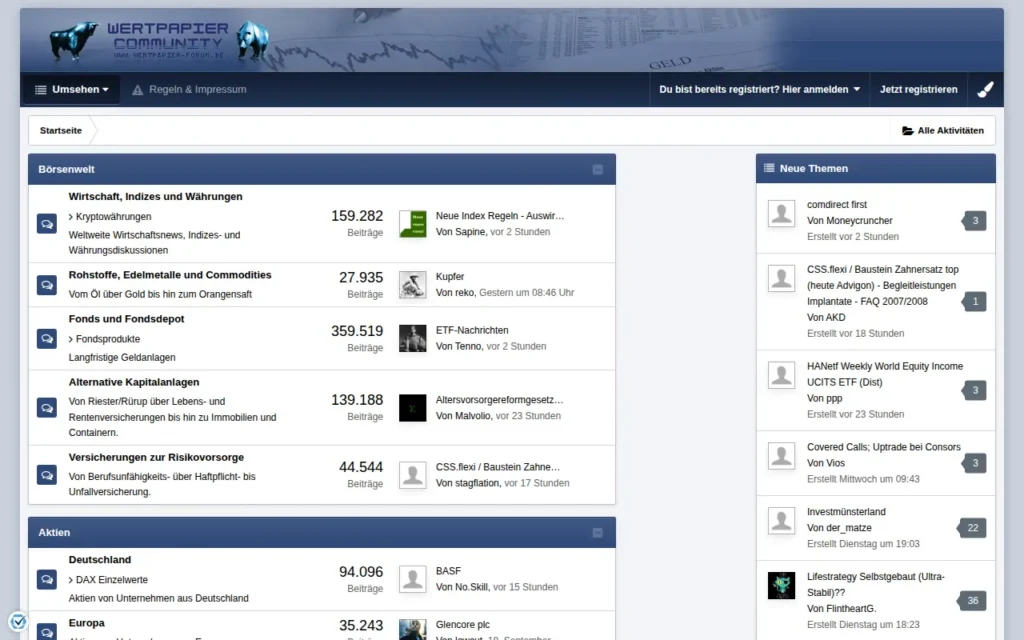Image resolution: width=1024 pixels, height=640 pixels.
Task: Go to Startseite breadcrumb
Action: point(61,131)
